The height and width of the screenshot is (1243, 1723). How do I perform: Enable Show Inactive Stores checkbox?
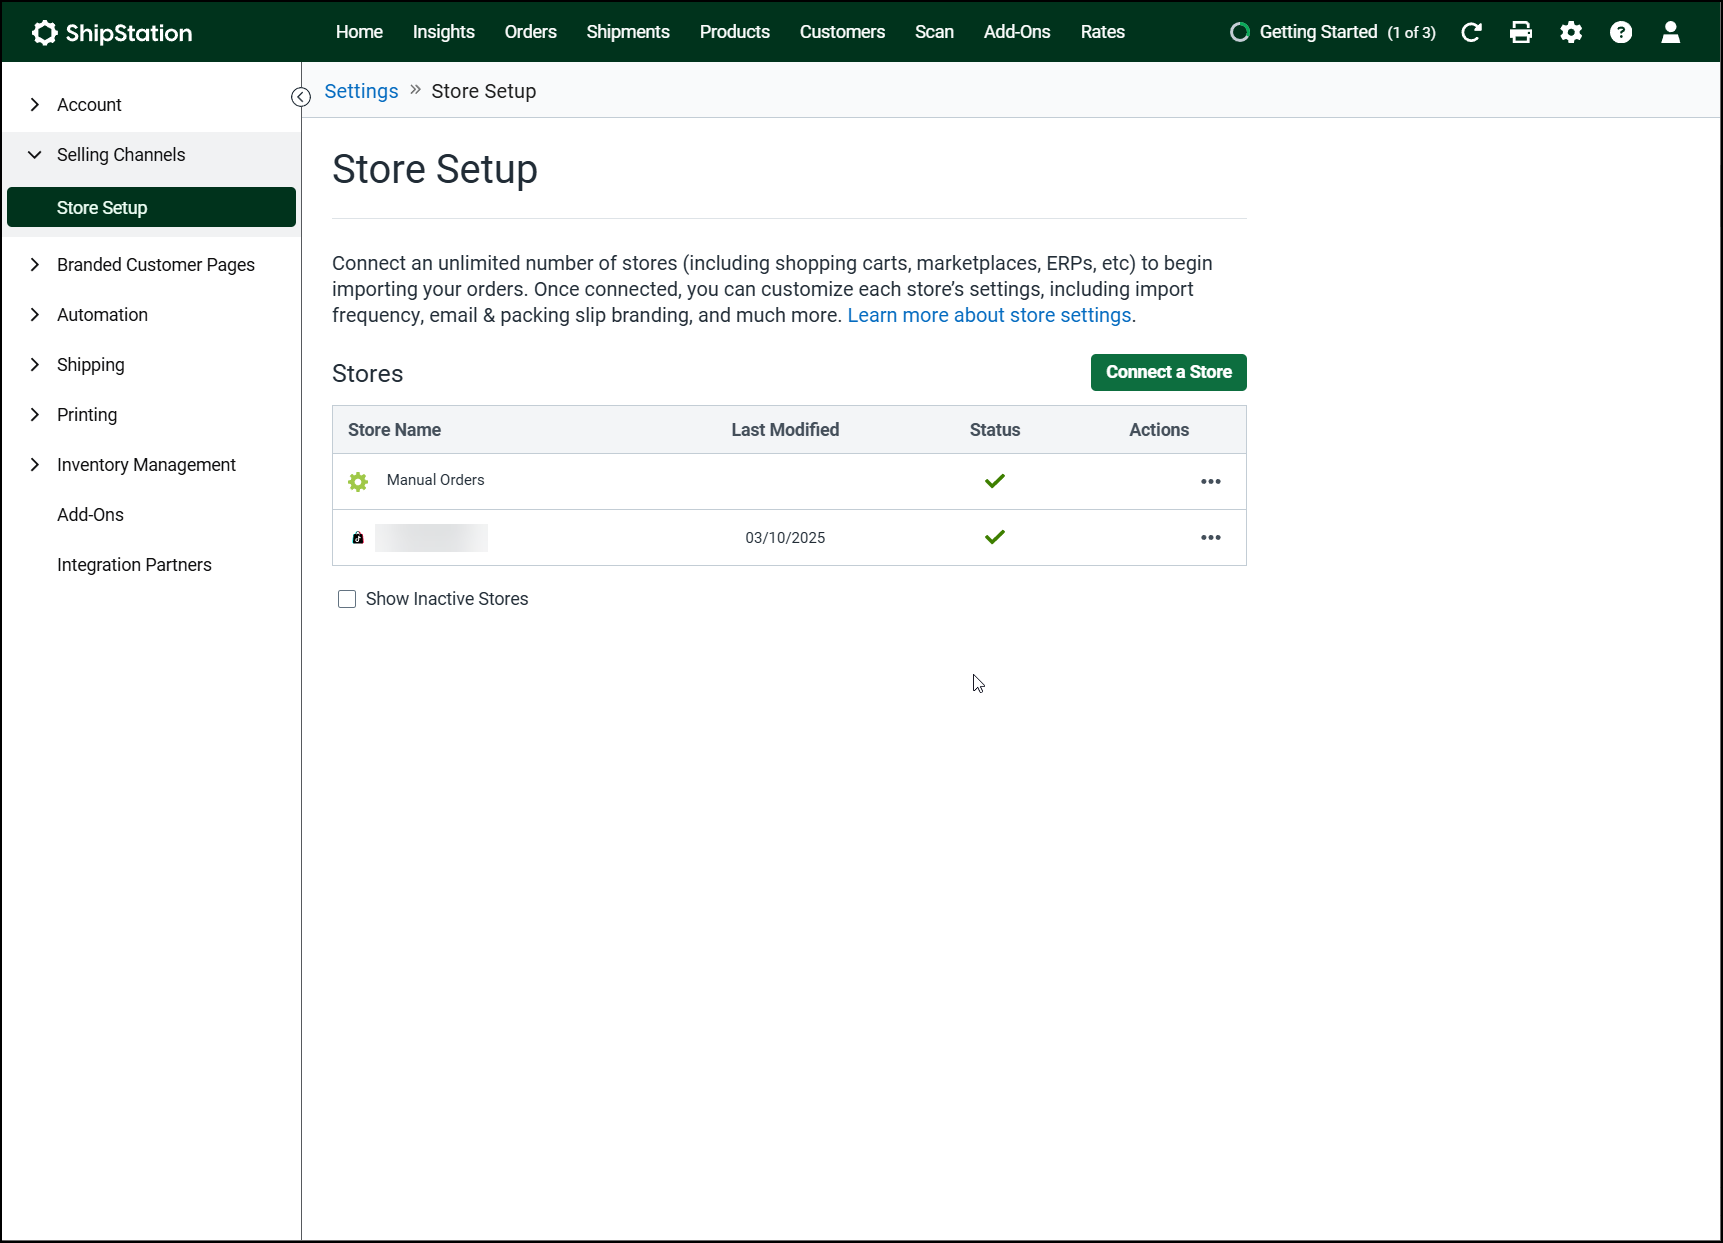(x=347, y=599)
